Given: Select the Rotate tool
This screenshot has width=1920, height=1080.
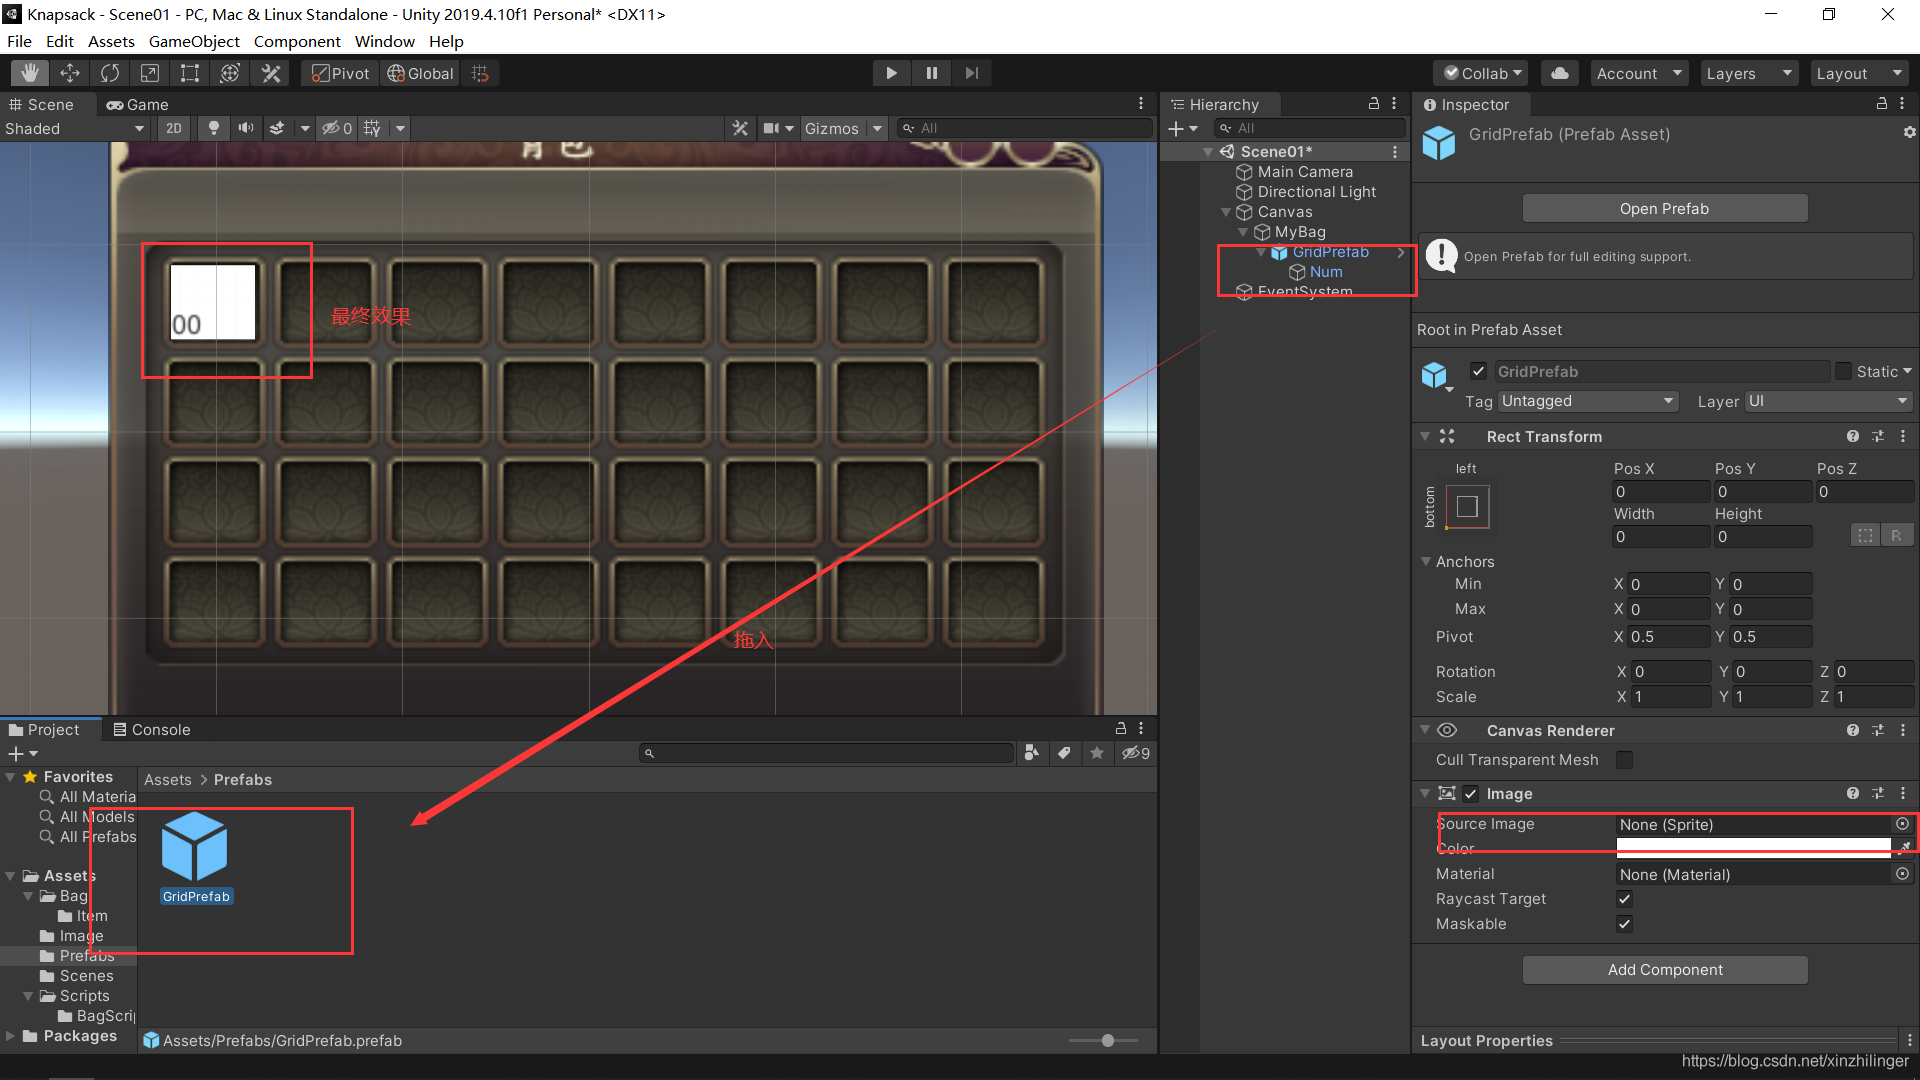Looking at the screenshot, I should (110, 73).
